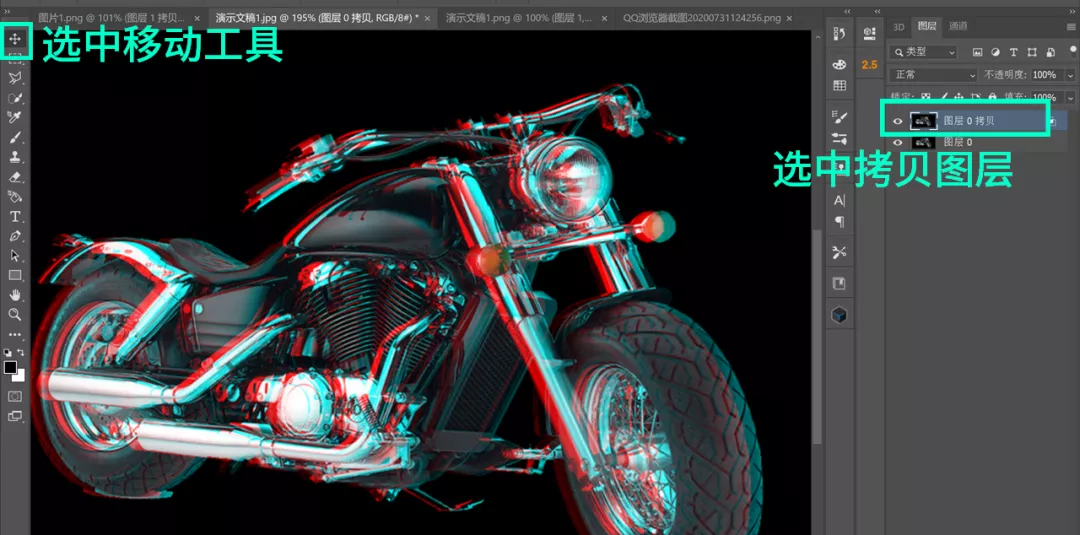Filter layers by smart objects

[x=1050, y=52]
